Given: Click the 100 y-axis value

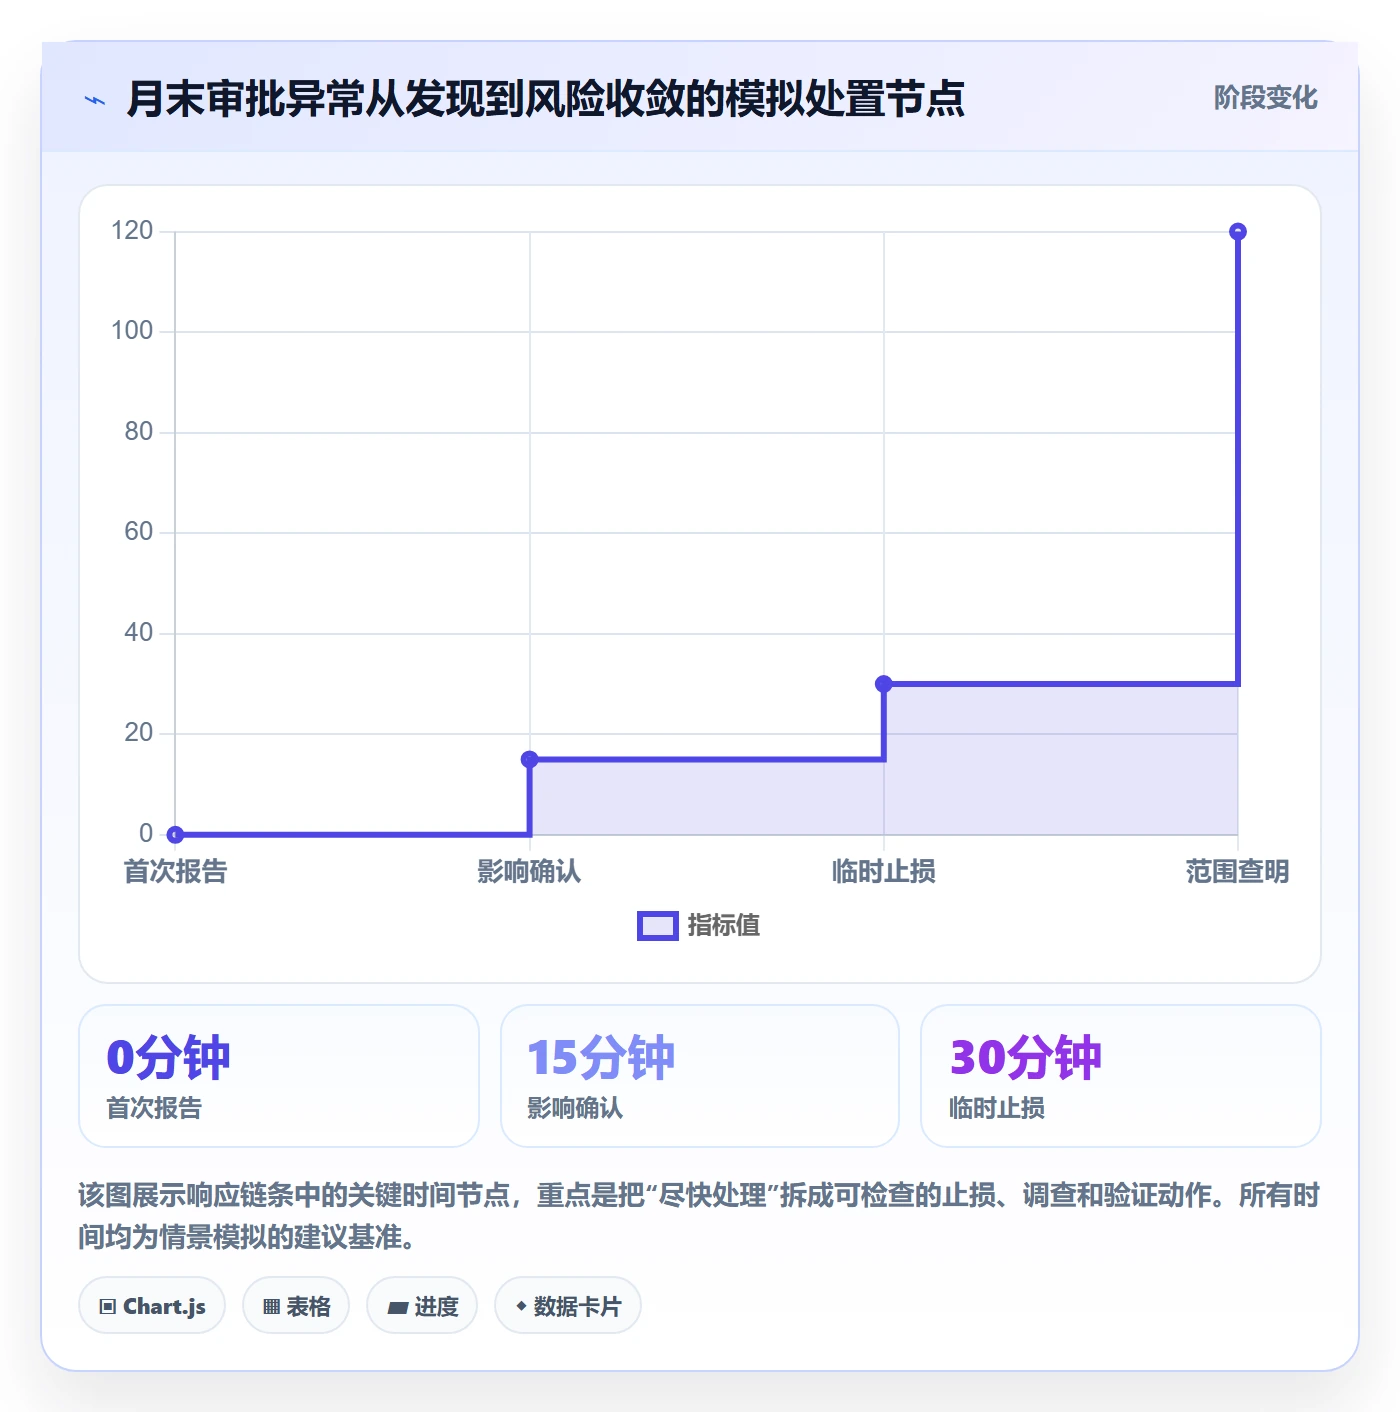Looking at the screenshot, I should click(132, 331).
